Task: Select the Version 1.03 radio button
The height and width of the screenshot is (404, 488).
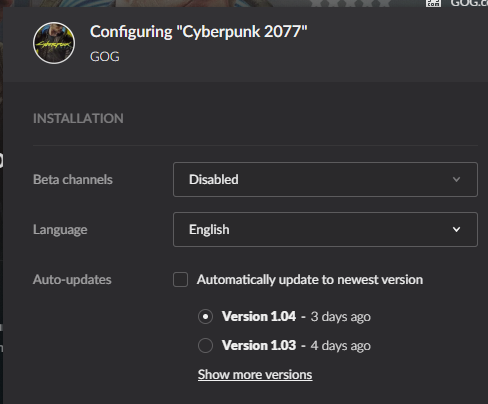Action: [x=205, y=345]
